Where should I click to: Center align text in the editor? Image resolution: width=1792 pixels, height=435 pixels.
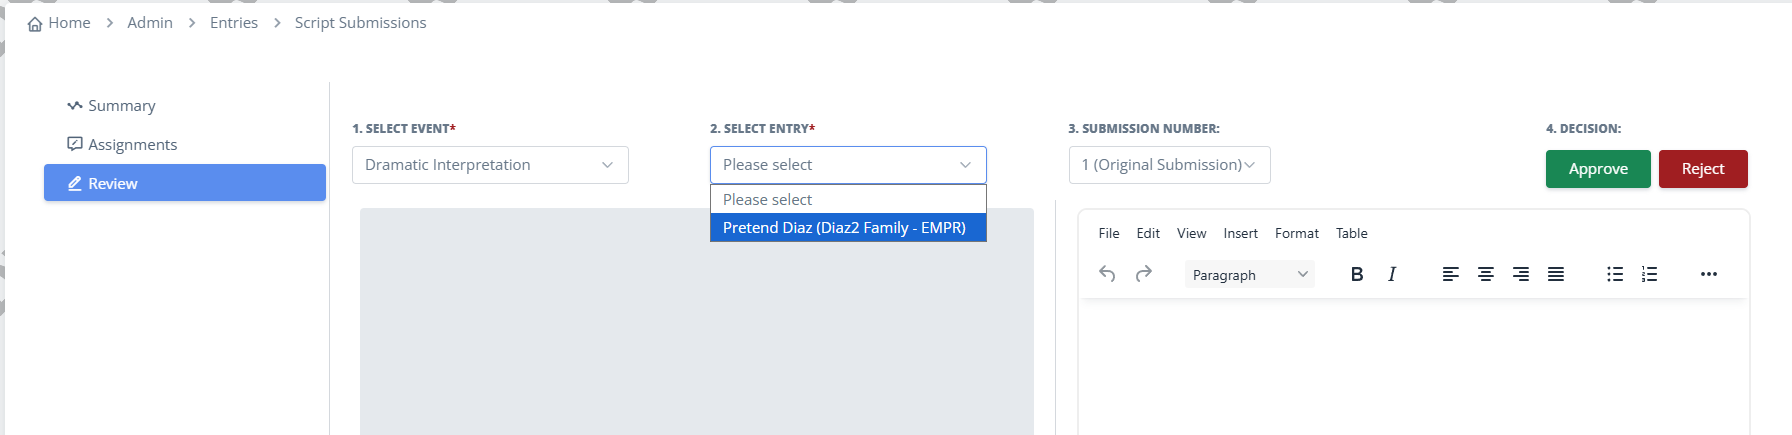[1486, 274]
